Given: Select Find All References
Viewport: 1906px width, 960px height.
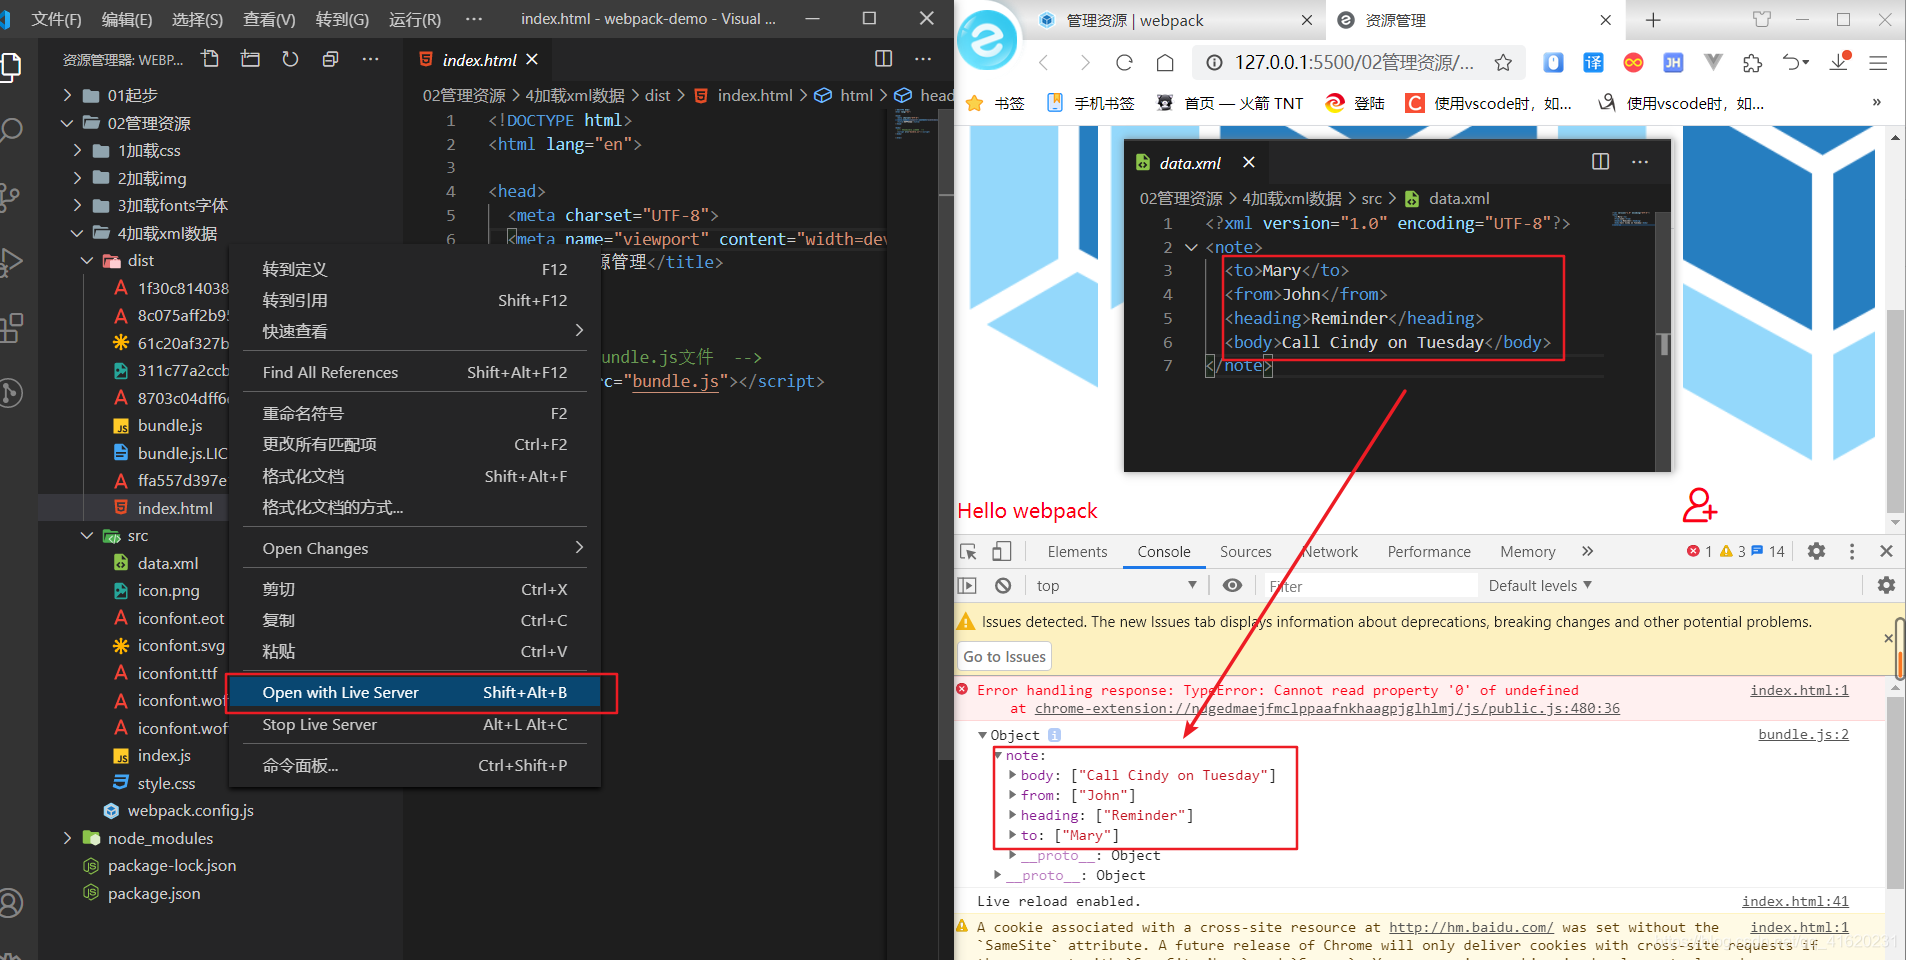Looking at the screenshot, I should 415,372.
